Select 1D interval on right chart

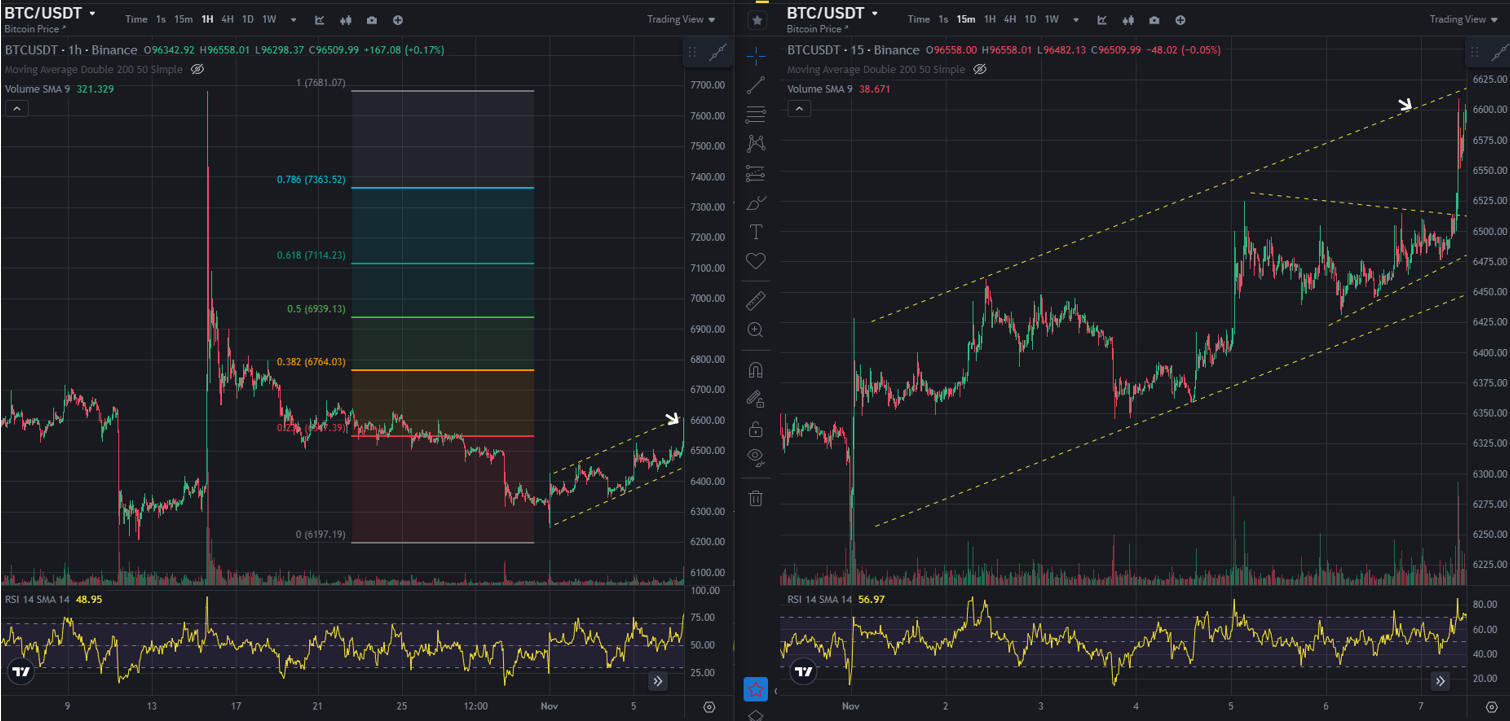[1031, 20]
